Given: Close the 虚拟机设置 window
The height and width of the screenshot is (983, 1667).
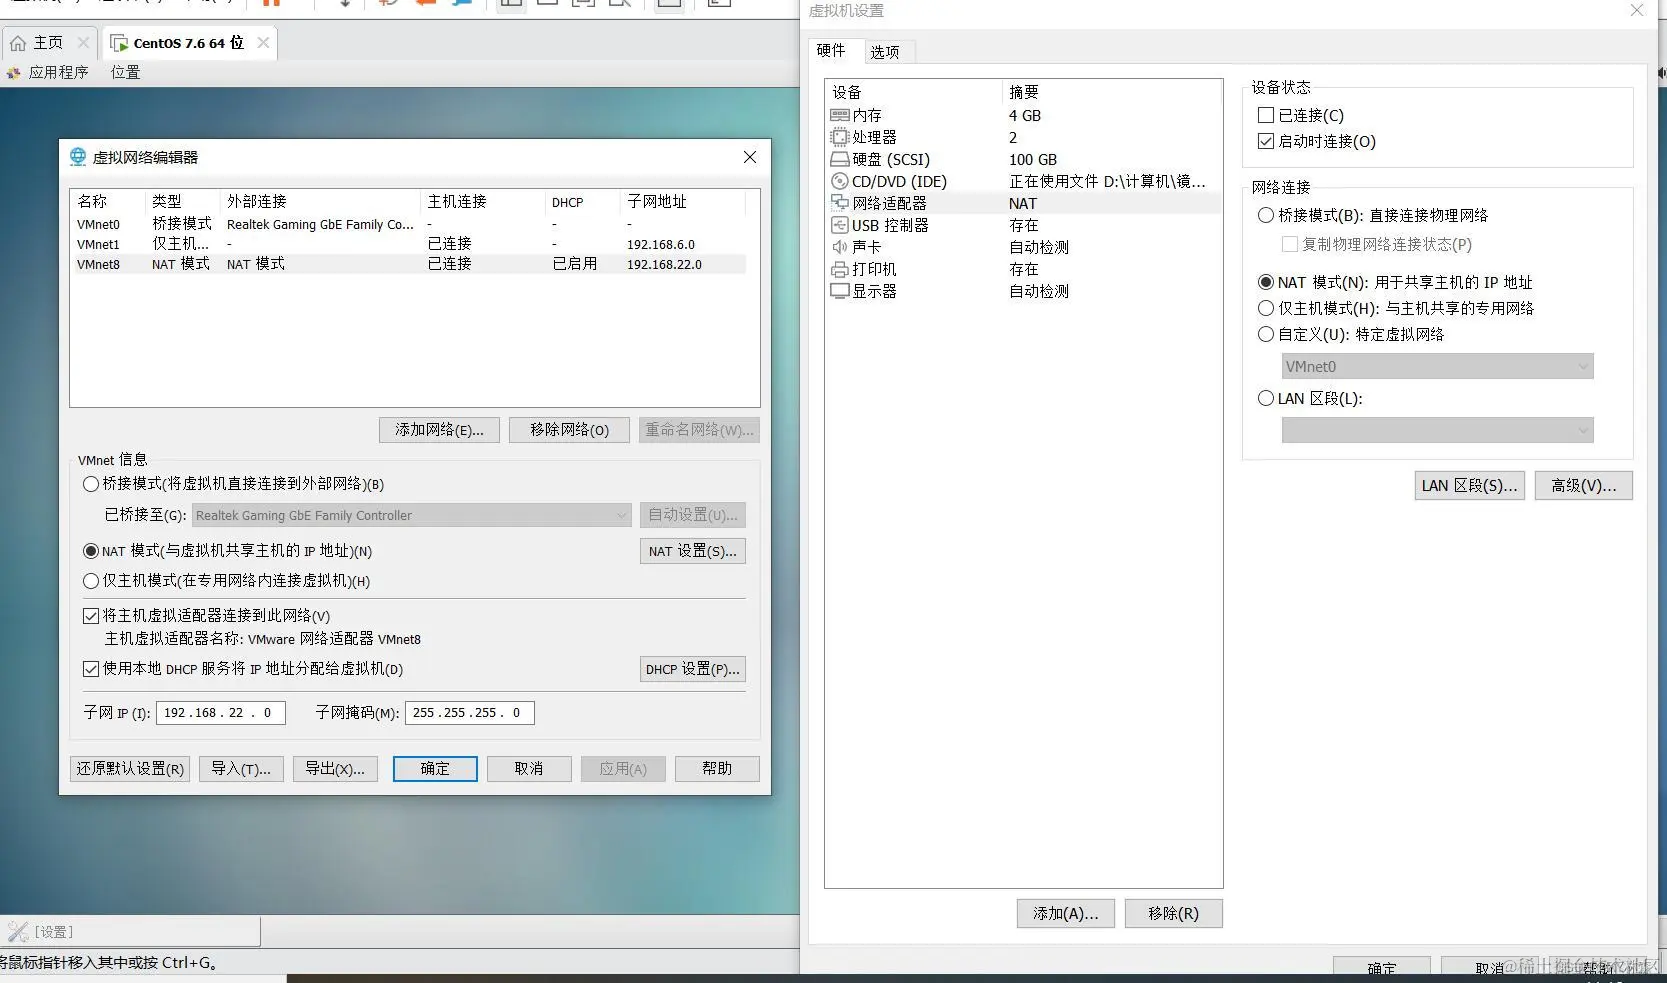Looking at the screenshot, I should coord(1637,10).
